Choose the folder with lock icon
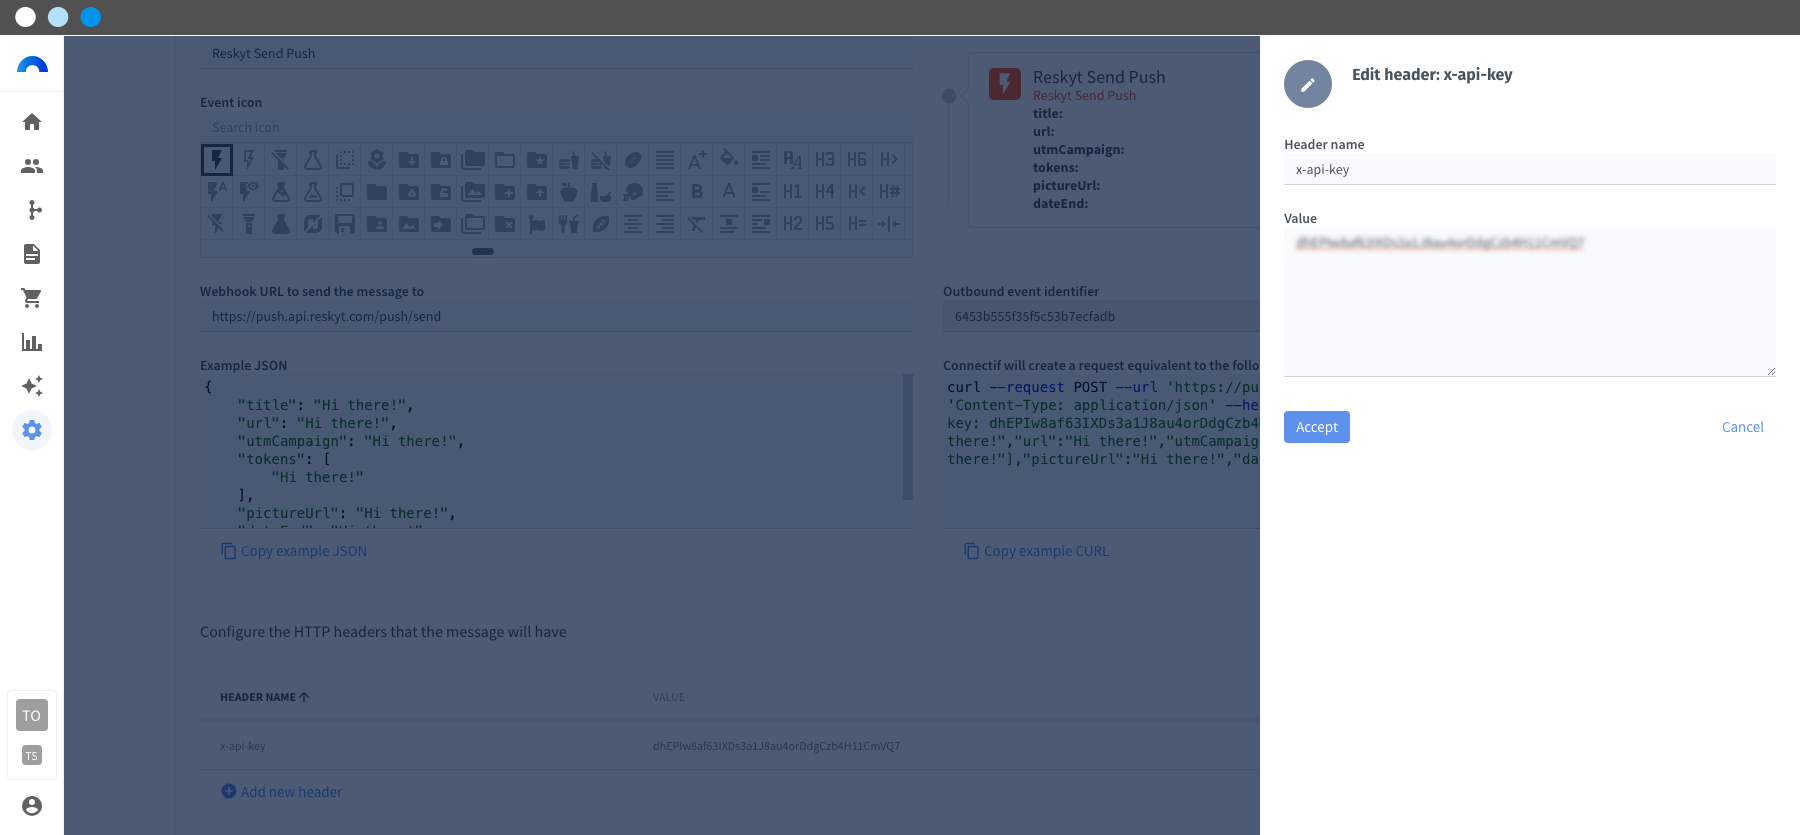This screenshot has height=835, width=1800. point(441,160)
